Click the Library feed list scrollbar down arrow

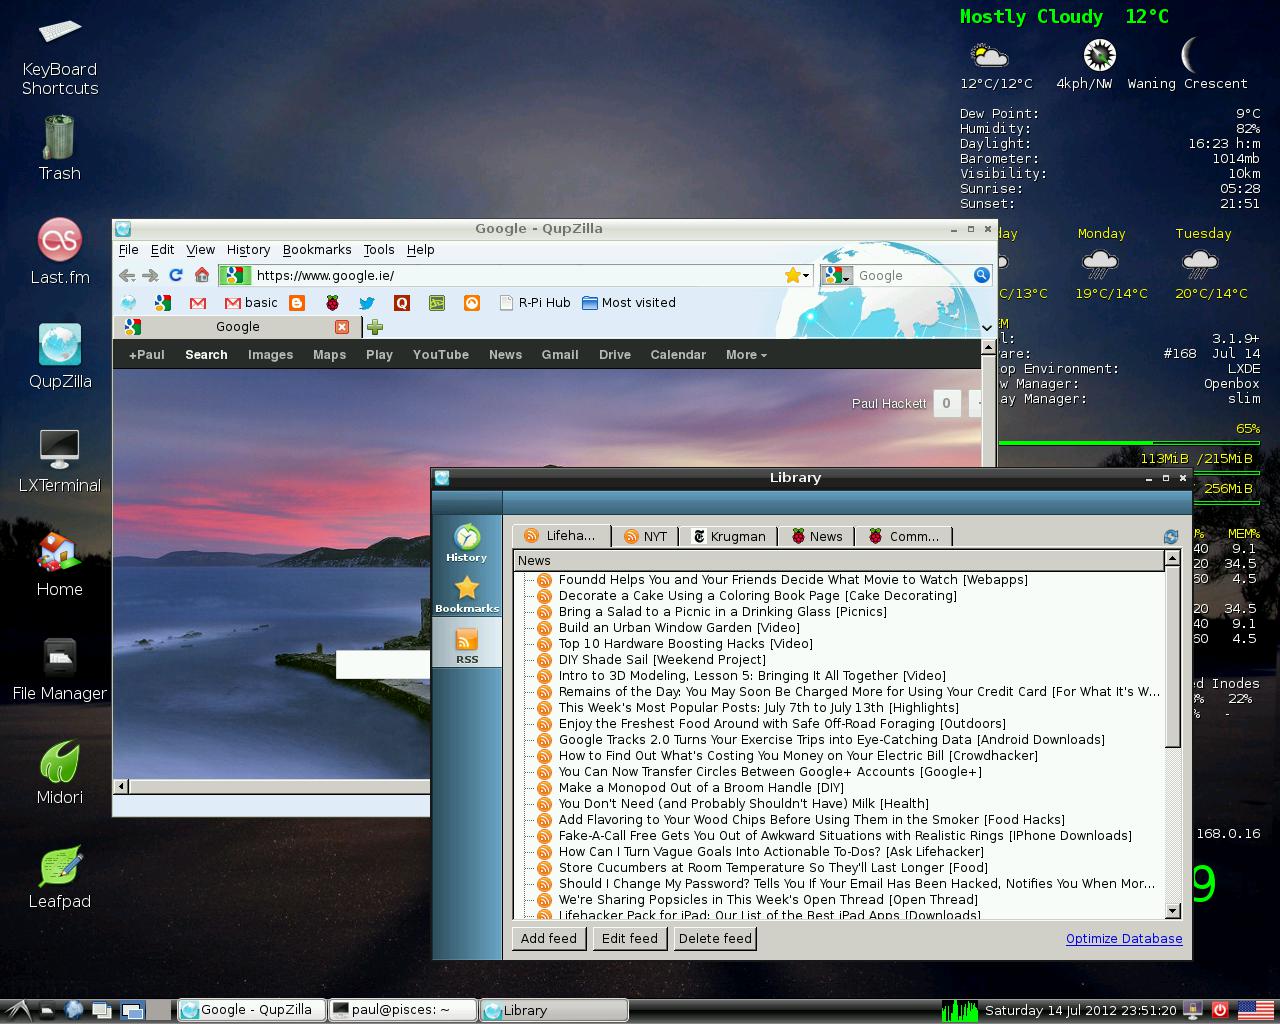click(x=1173, y=911)
